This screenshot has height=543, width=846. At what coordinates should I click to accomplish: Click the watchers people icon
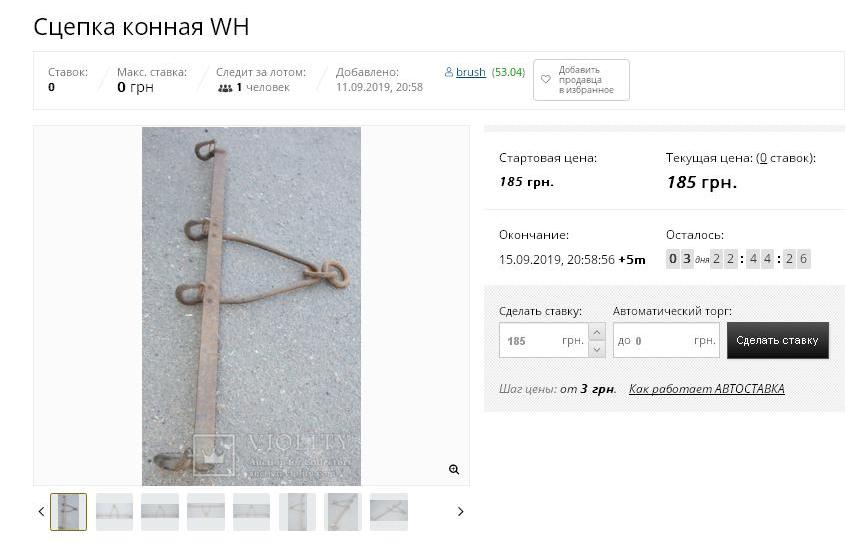[225, 87]
